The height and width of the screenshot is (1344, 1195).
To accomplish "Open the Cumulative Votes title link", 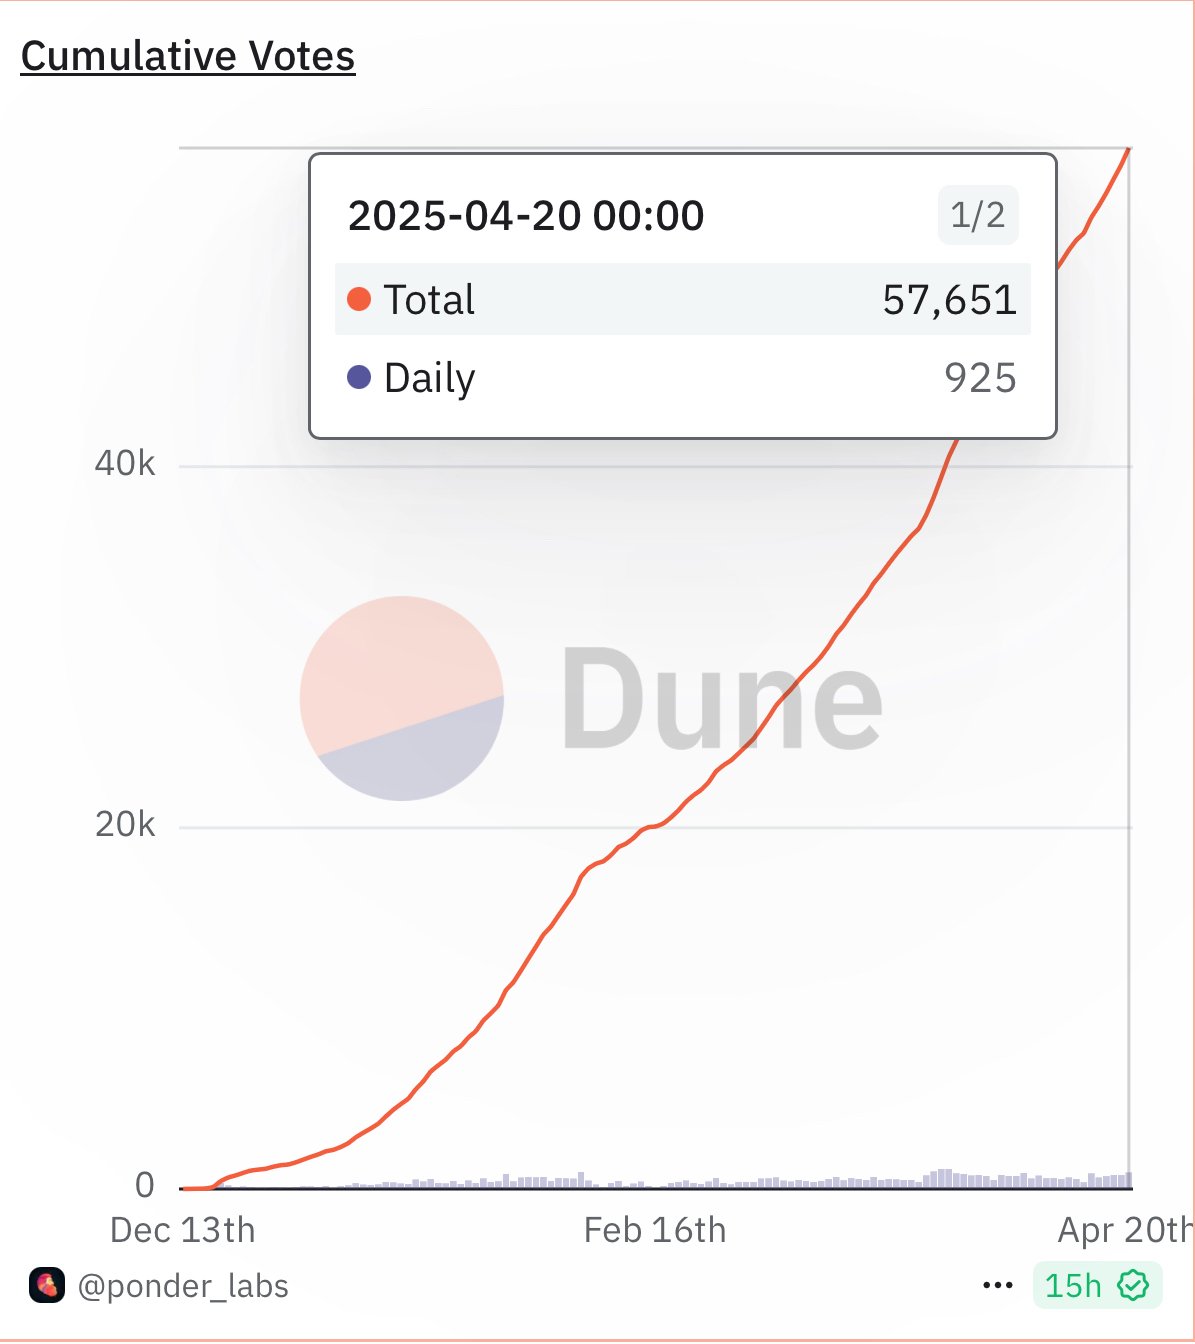I will tap(188, 56).
